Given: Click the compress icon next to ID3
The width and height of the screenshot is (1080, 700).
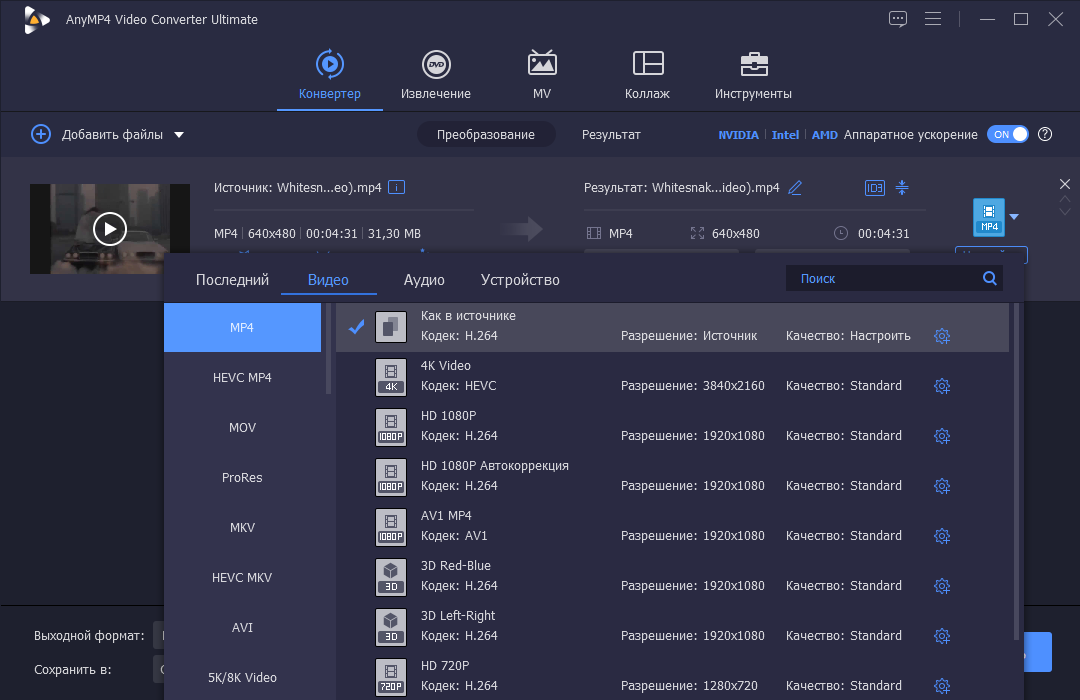Looking at the screenshot, I should tap(902, 187).
